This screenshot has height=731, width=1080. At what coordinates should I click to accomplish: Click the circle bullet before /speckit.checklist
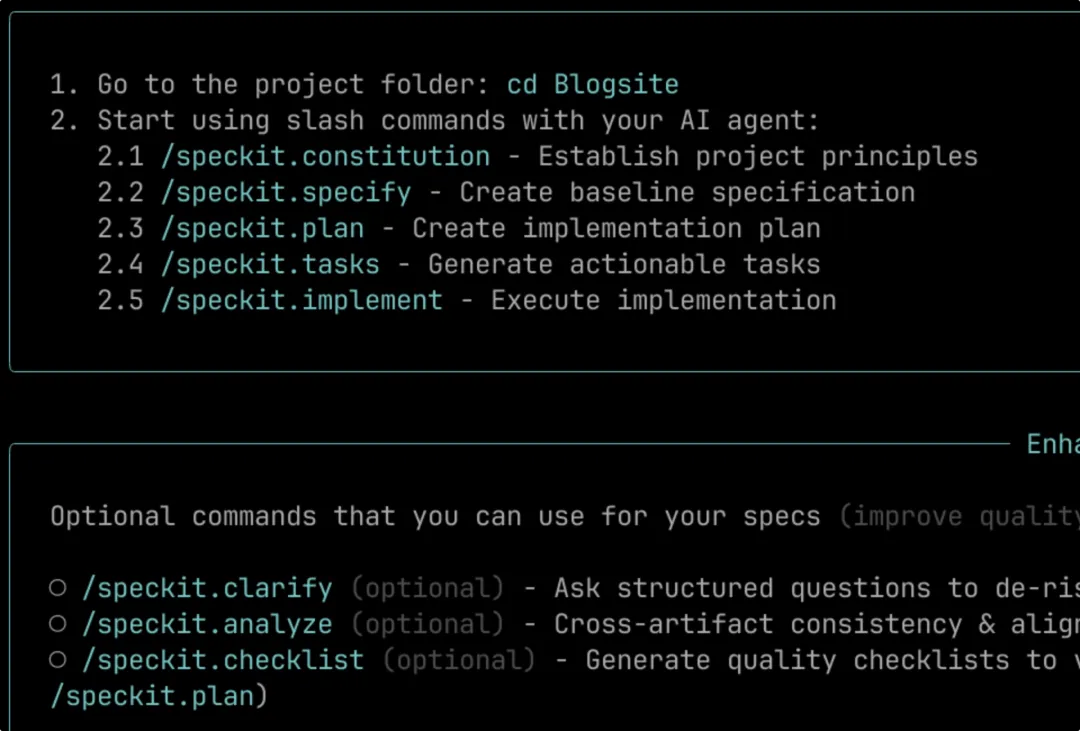(58, 660)
